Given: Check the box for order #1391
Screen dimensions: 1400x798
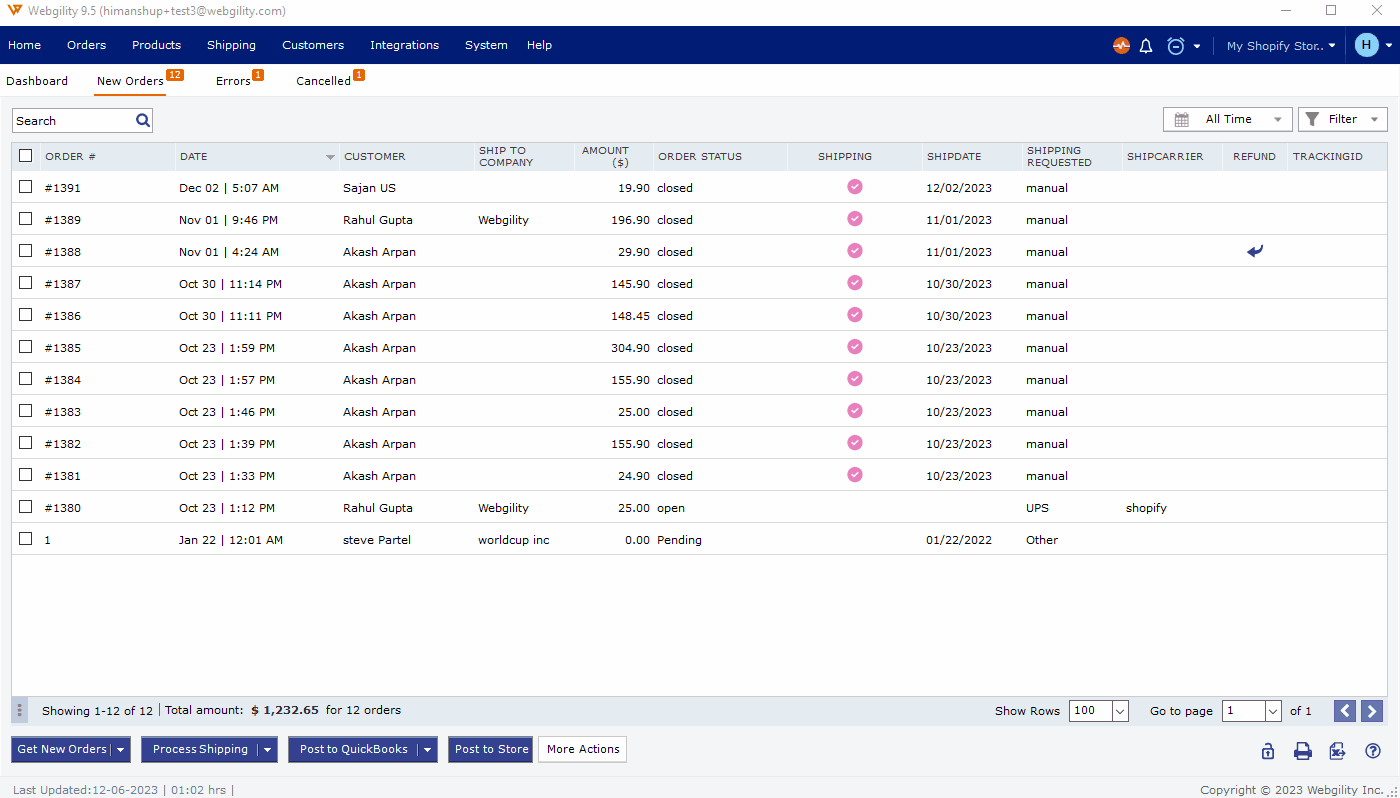Looking at the screenshot, I should pos(26,187).
